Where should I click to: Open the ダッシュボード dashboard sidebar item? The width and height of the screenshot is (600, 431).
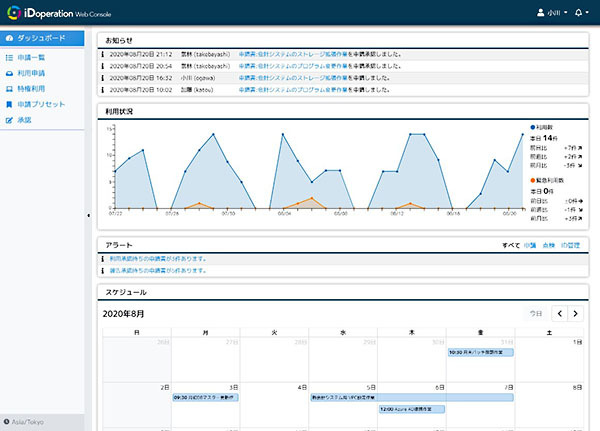coord(42,38)
